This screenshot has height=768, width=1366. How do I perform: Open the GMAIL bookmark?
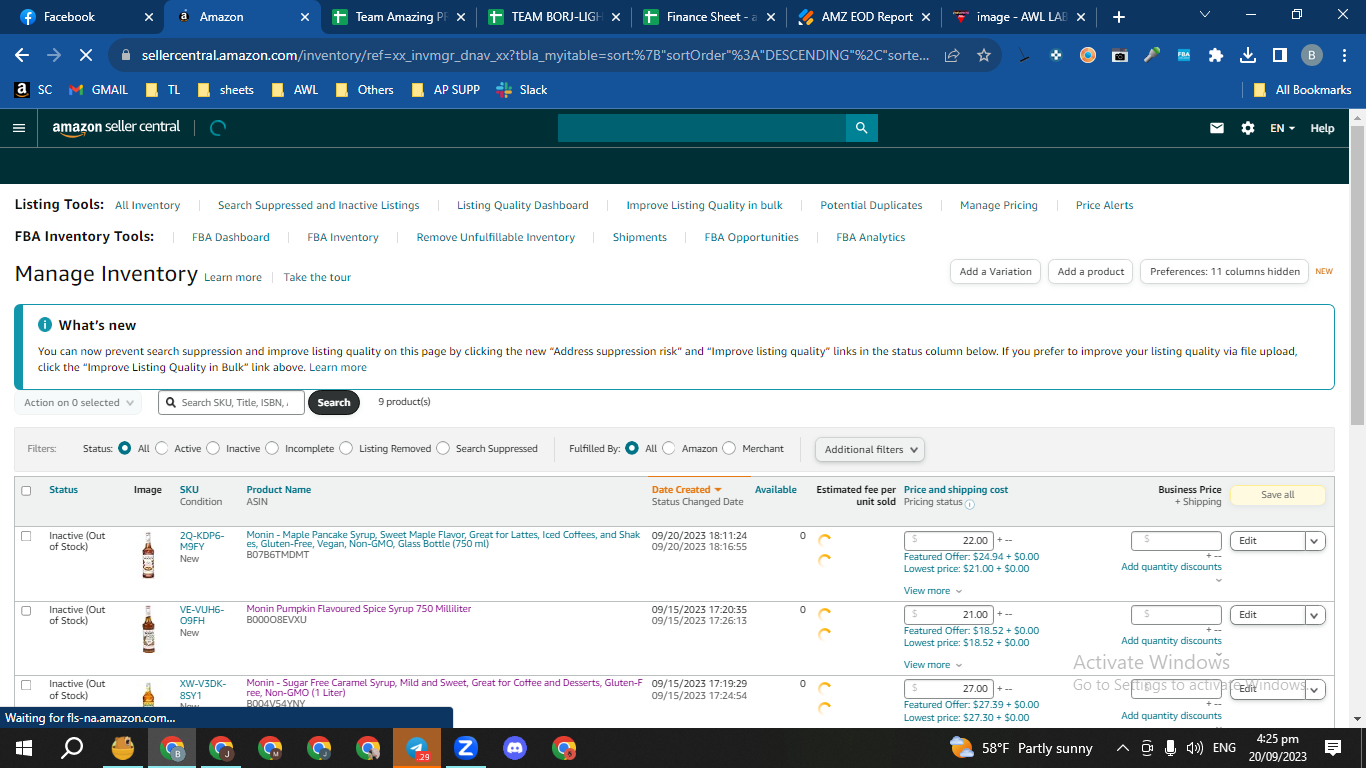[x=99, y=90]
